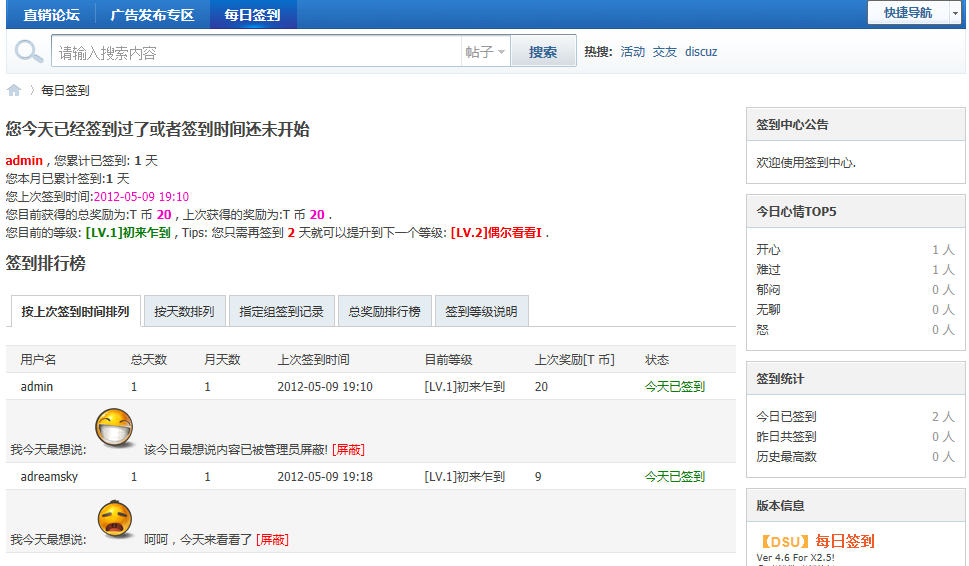Click hot search link 活动
Viewport: 969px width, 566px height.
632,52
